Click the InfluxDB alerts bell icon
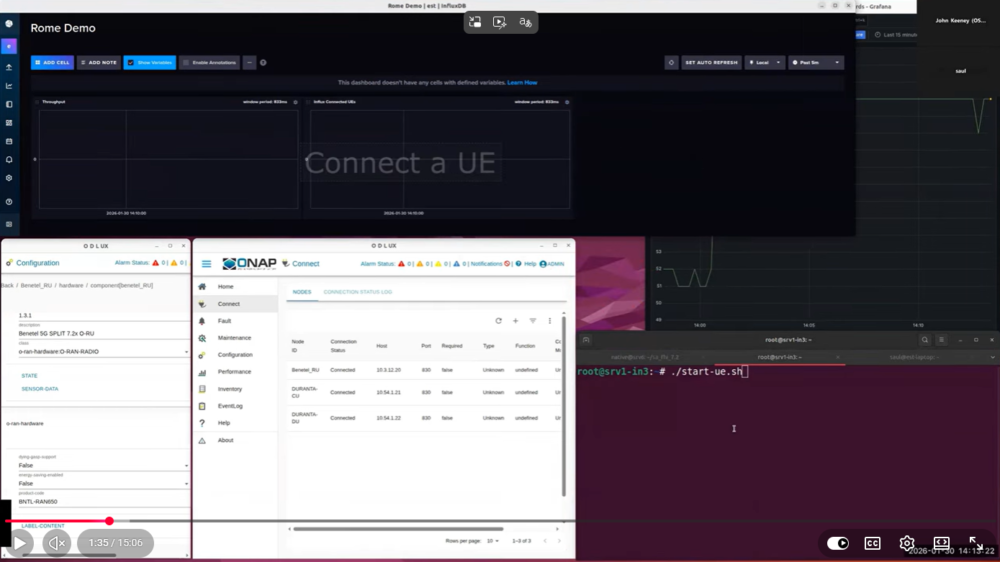Screen dimensions: 1000x562 tap(10, 160)
